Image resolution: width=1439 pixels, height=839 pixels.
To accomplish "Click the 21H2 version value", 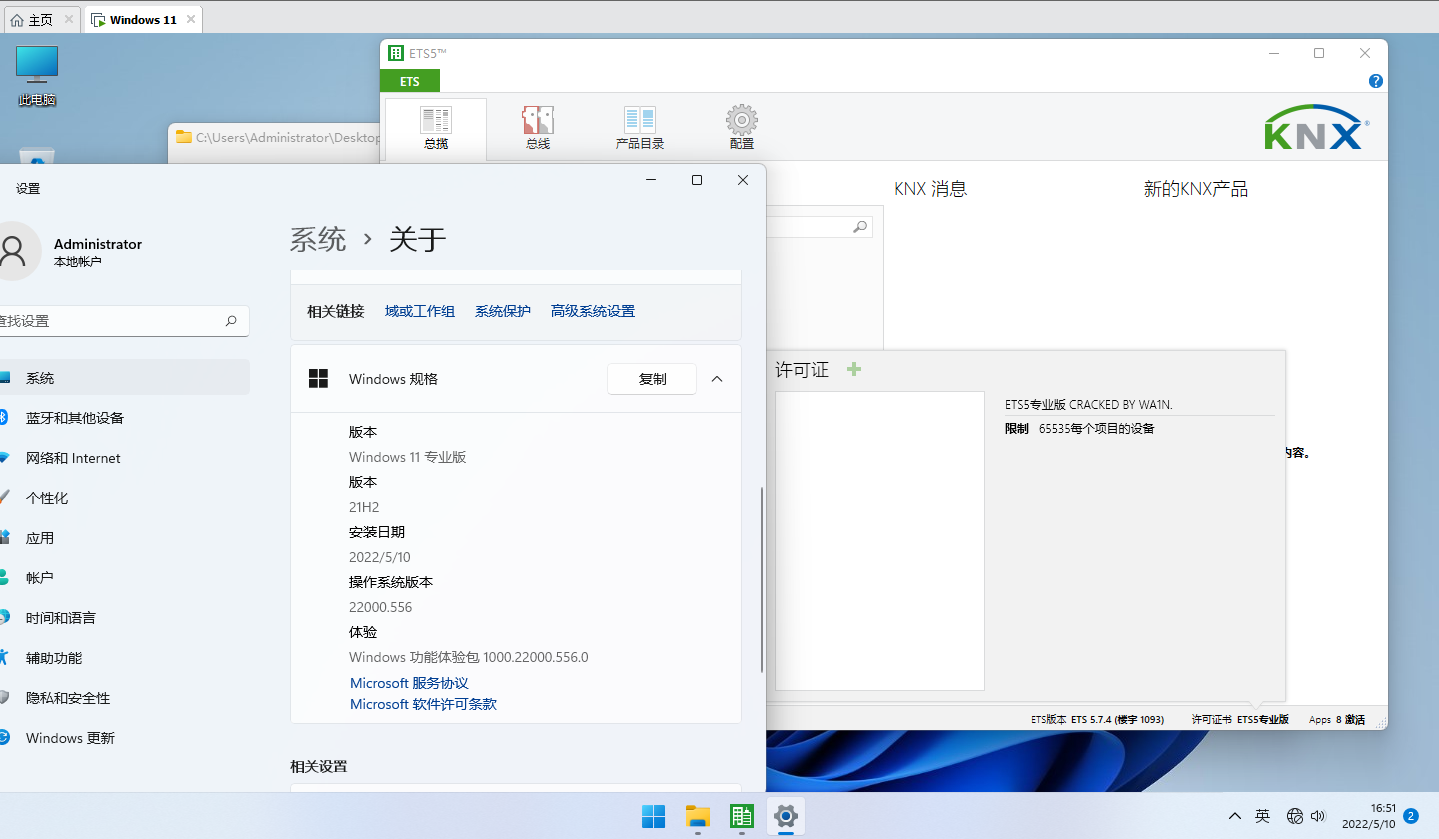I will (364, 507).
